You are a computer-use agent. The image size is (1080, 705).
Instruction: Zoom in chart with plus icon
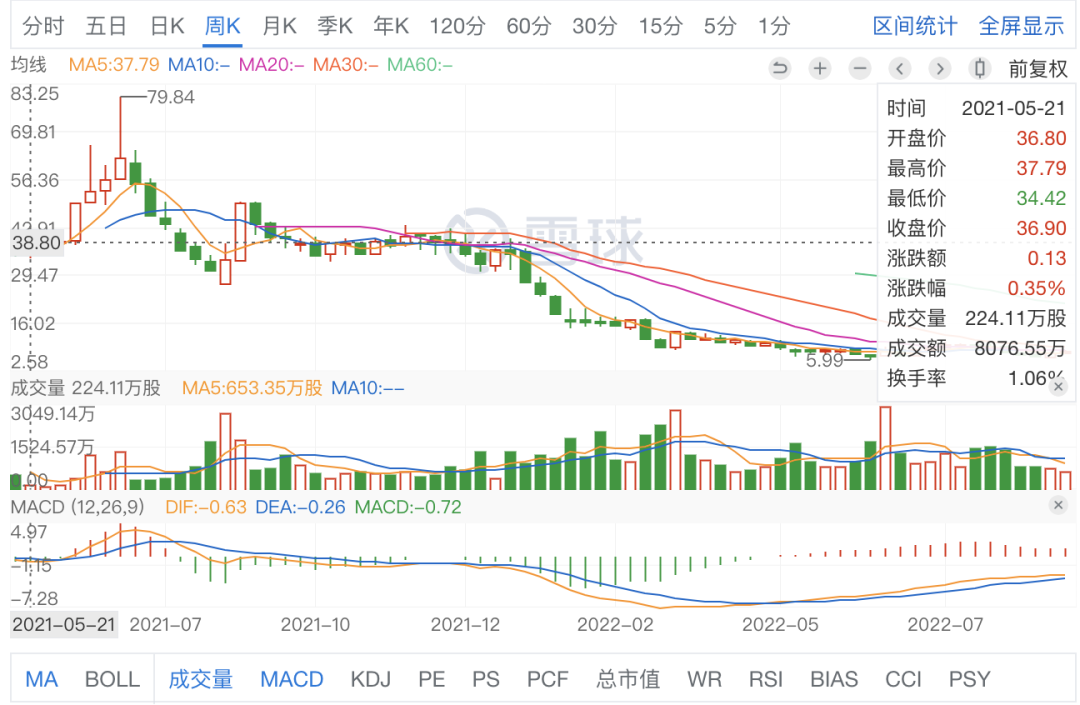[820, 68]
